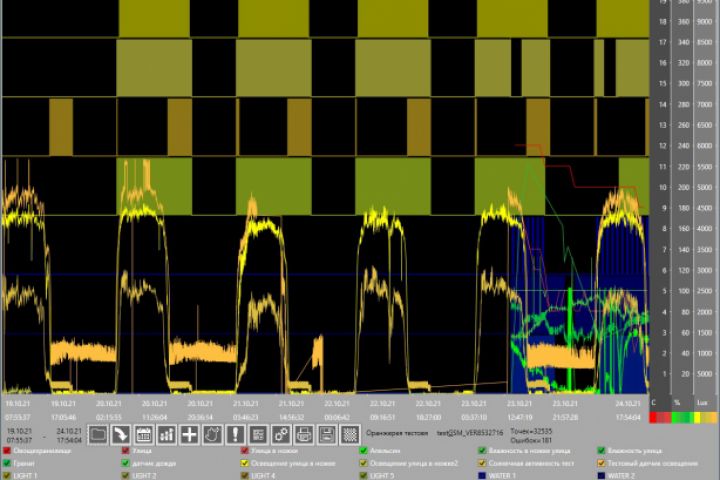The image size is (720, 480).
Task: Click the yellow-orange Lux color swatch
Action: [705, 418]
